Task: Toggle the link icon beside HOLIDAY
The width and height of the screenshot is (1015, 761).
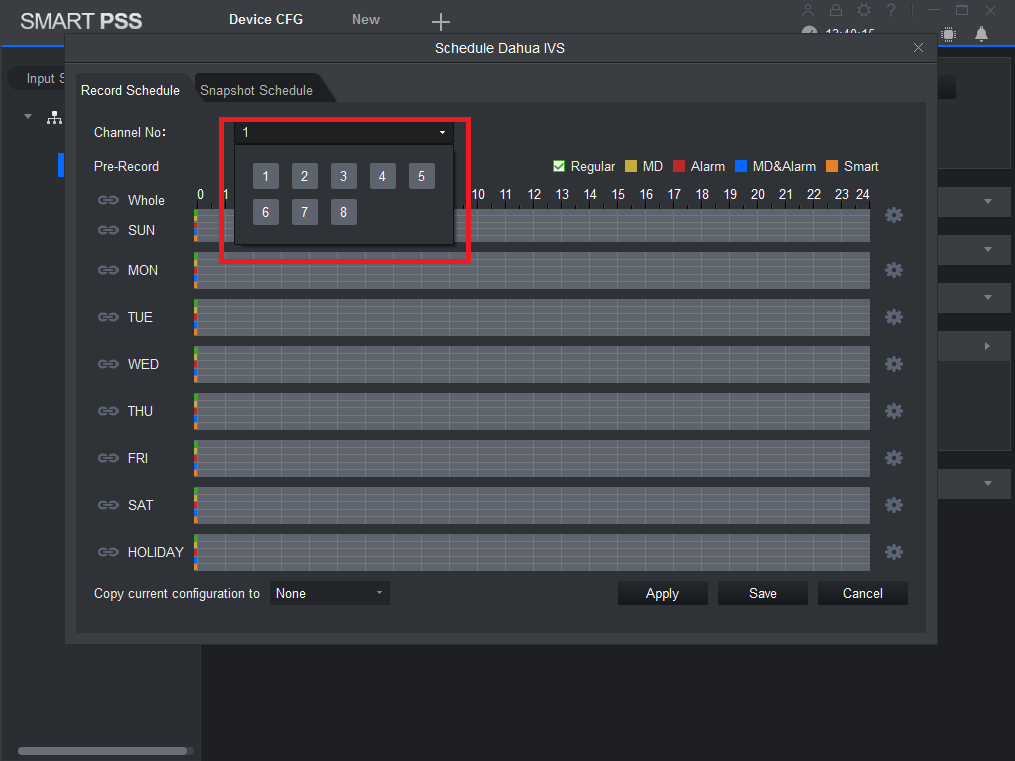Action: (x=108, y=552)
